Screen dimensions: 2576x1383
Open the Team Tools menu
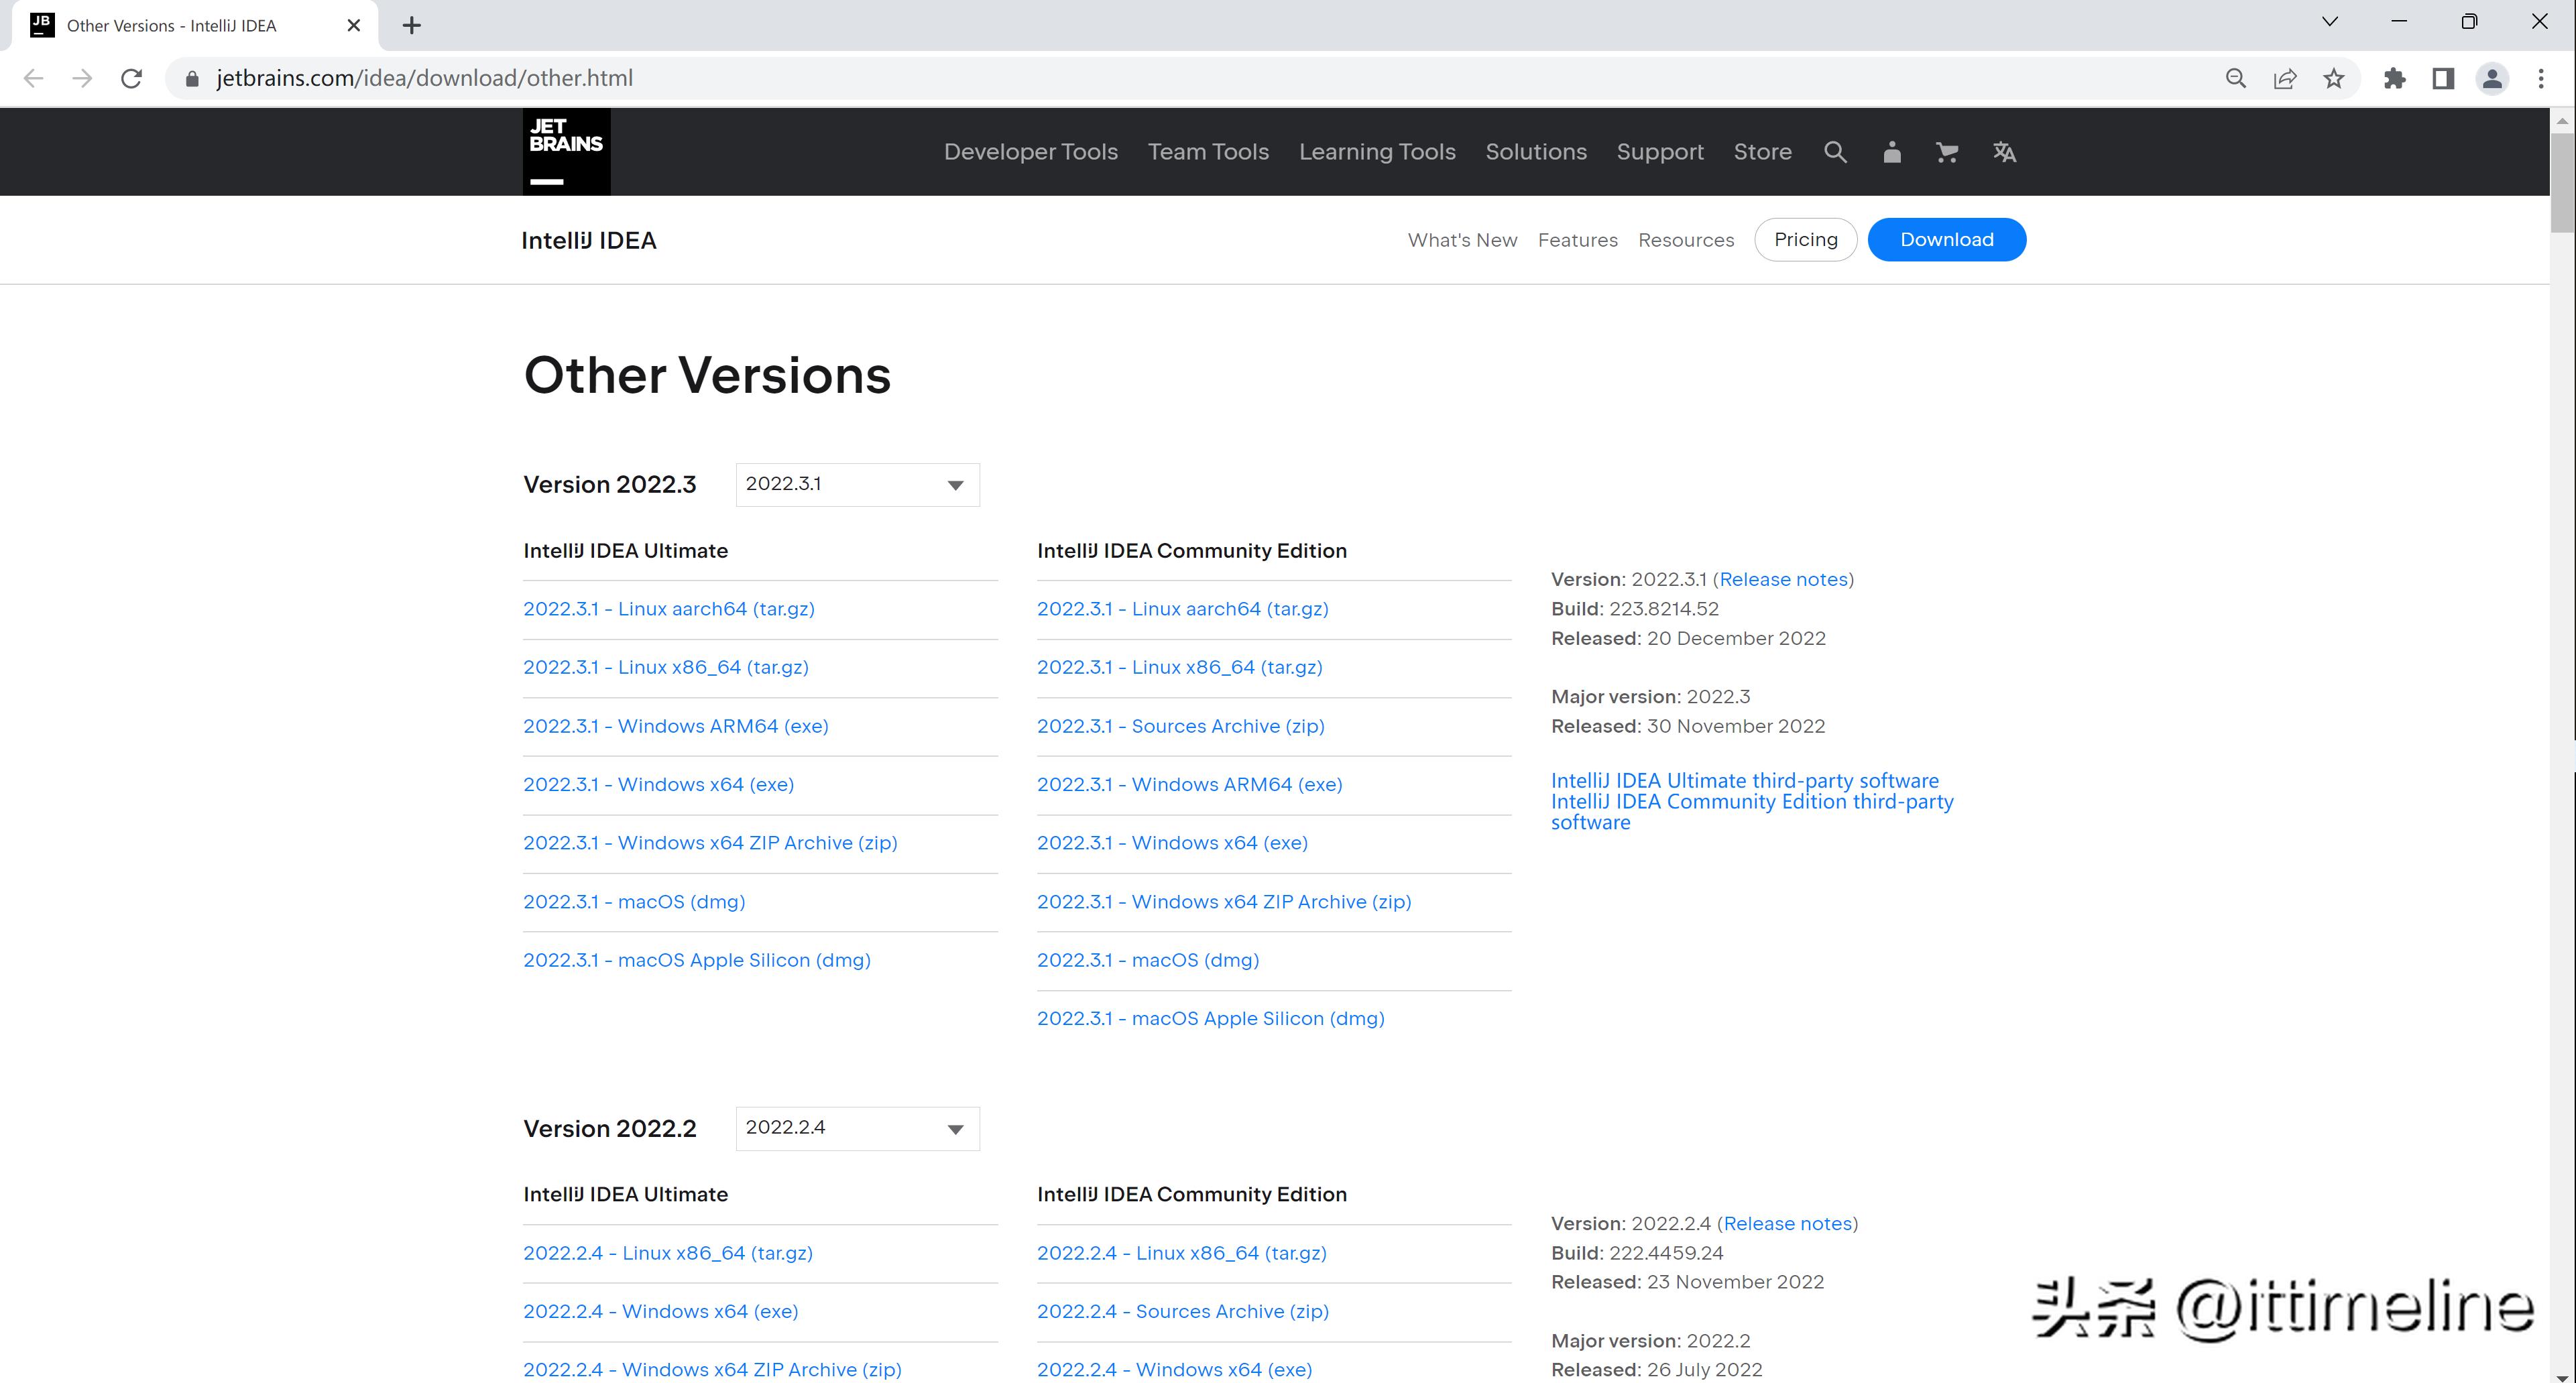tap(1208, 152)
